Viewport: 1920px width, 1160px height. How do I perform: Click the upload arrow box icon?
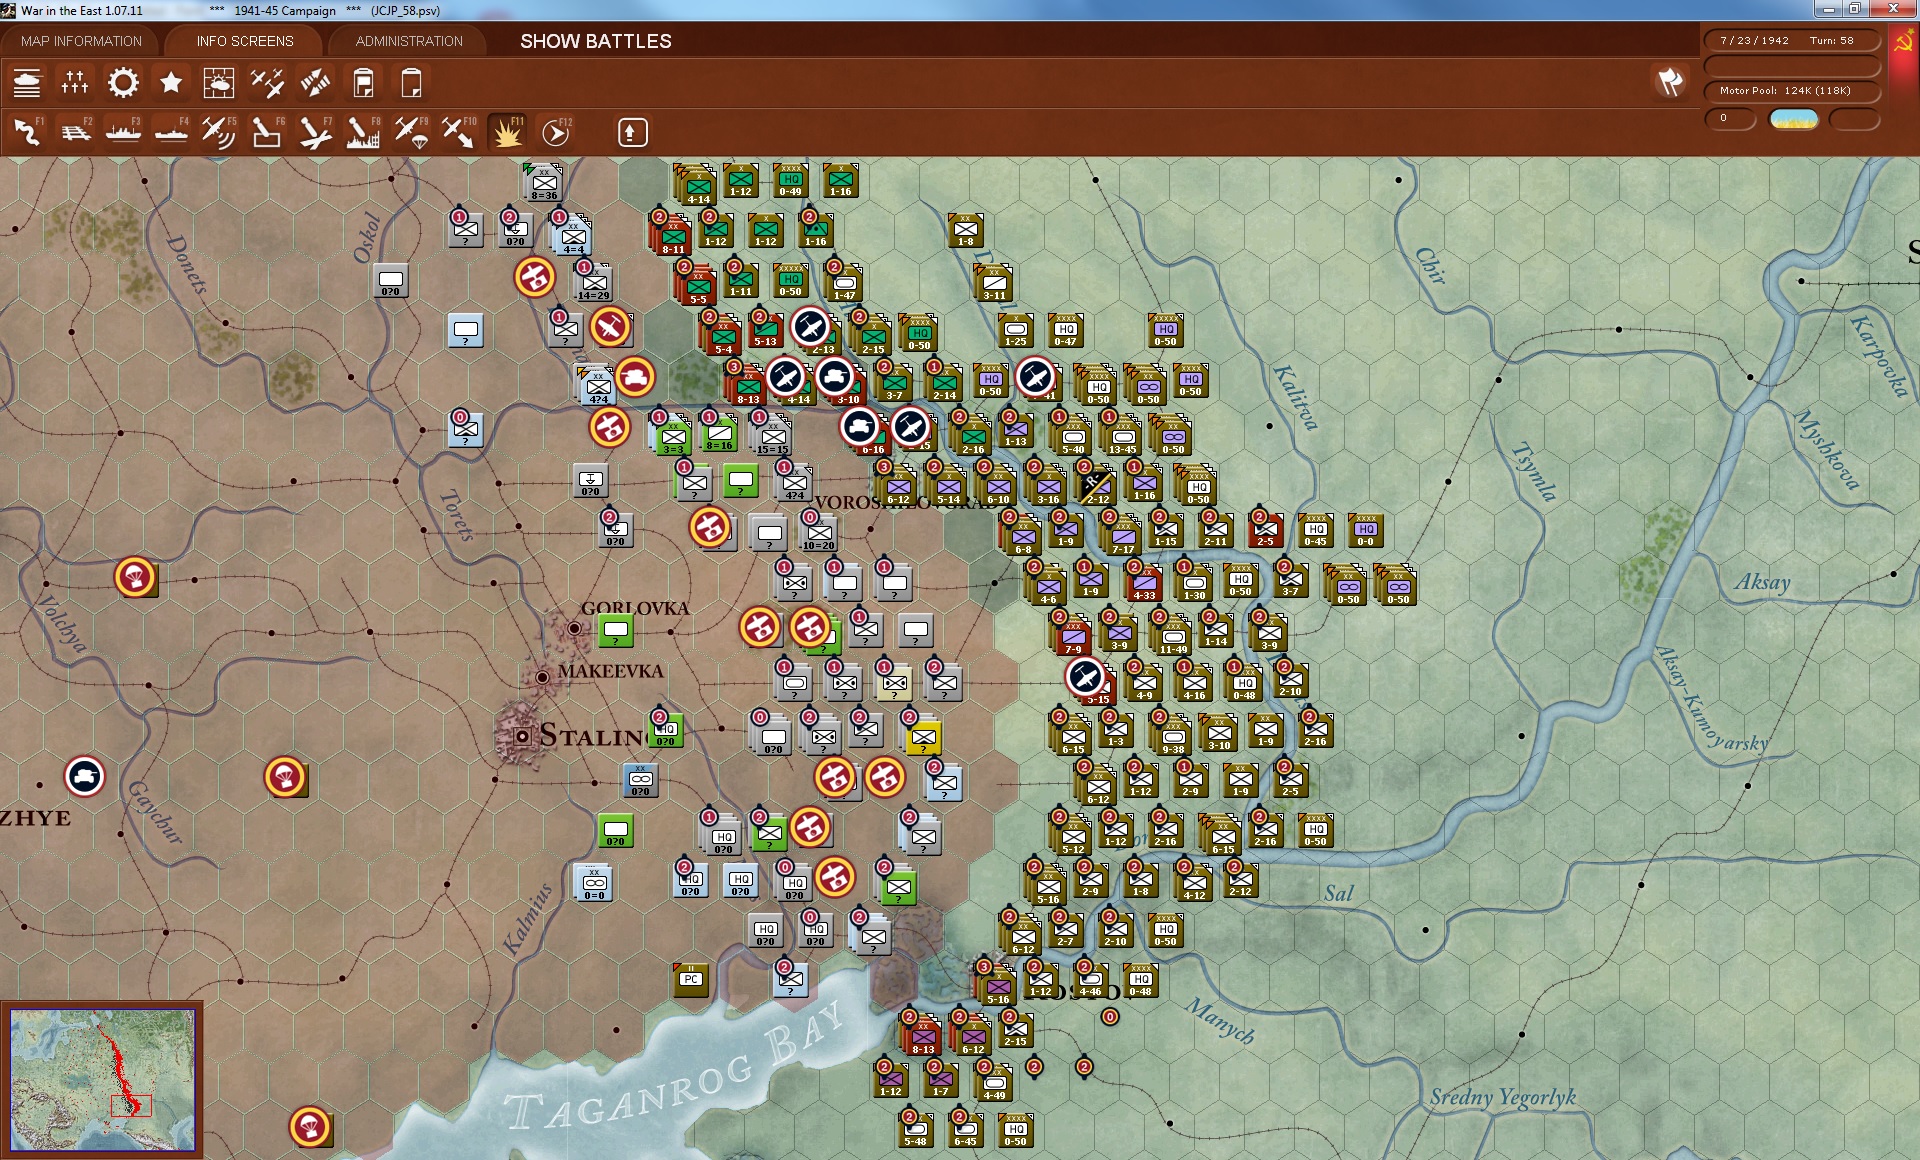point(632,132)
